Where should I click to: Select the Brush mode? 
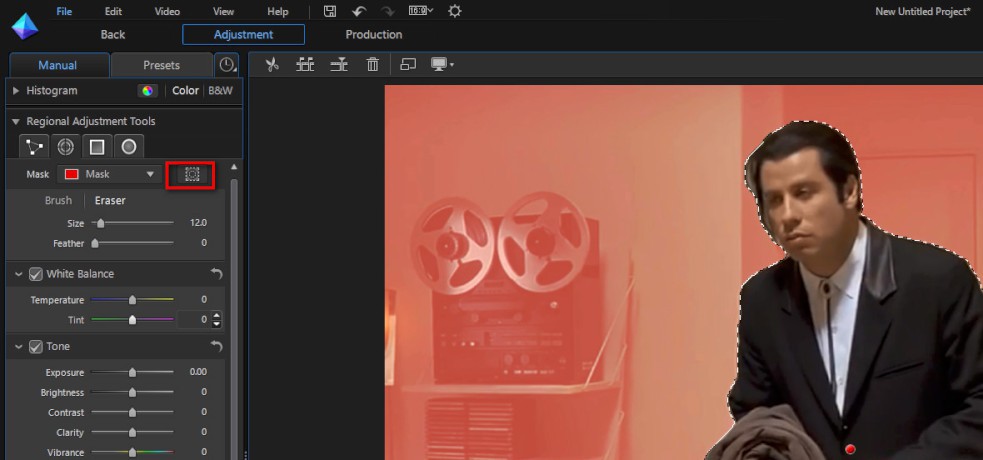58,201
